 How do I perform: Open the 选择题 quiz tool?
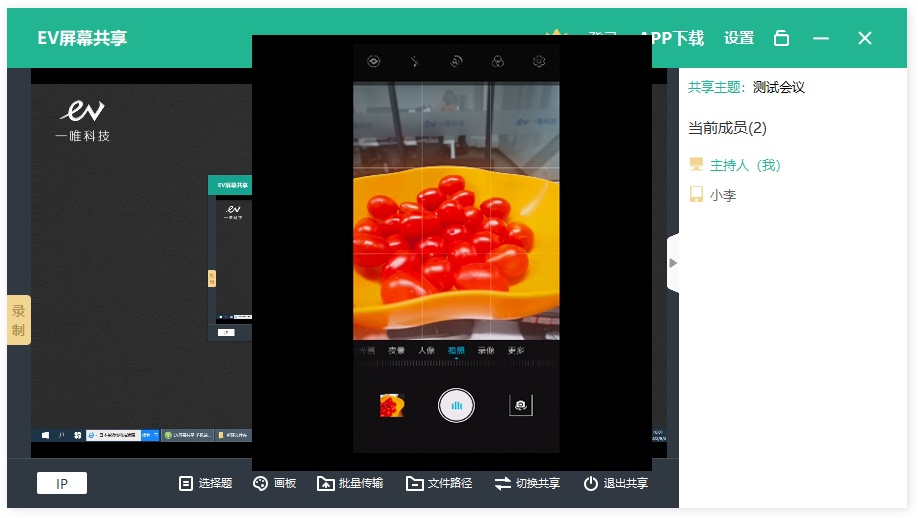[x=205, y=483]
